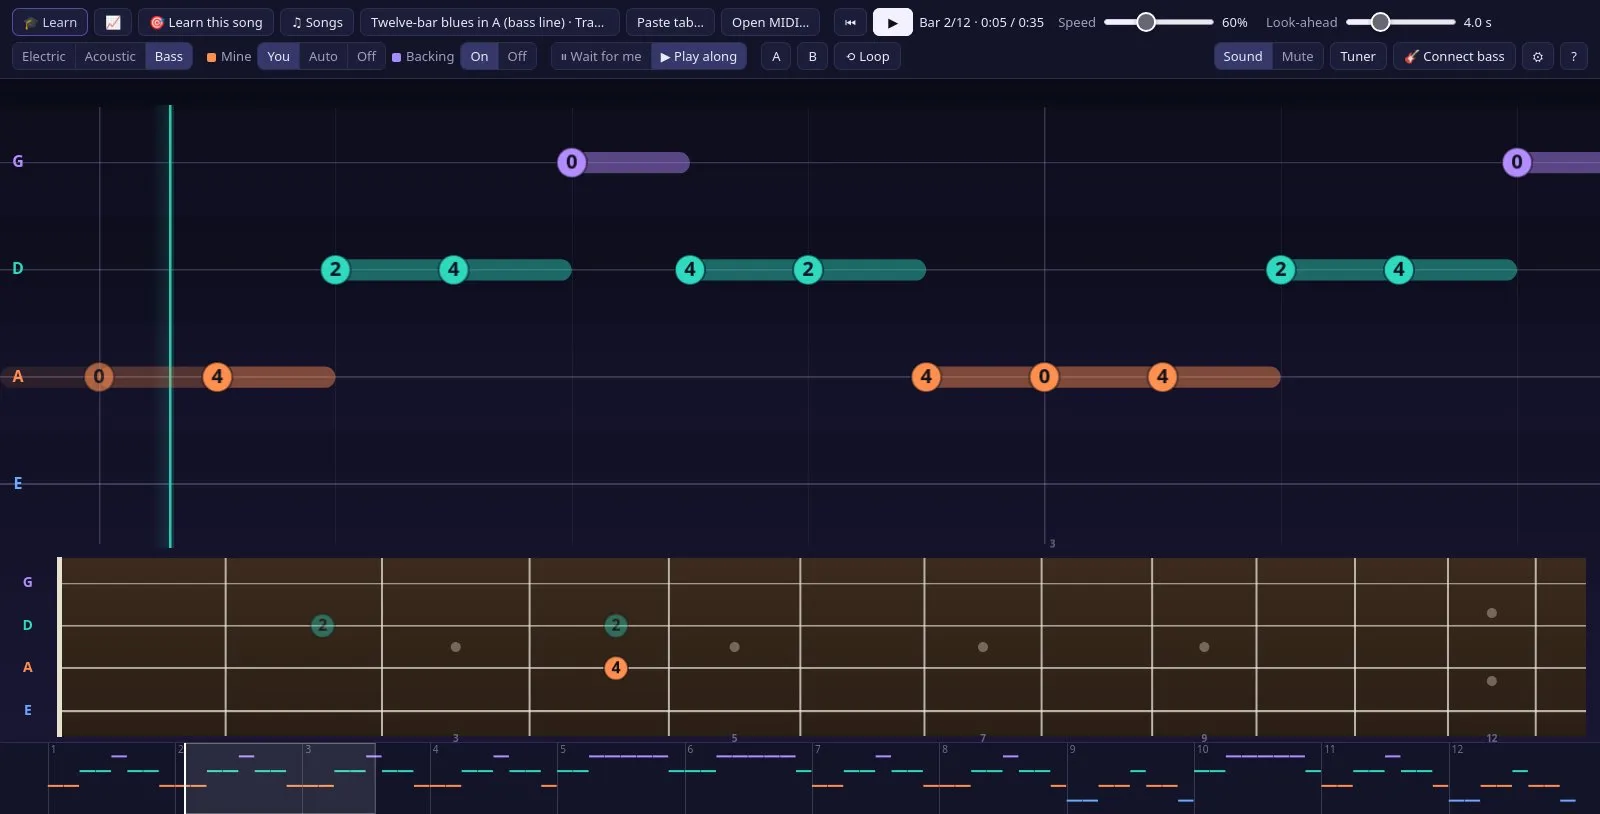This screenshot has width=1600, height=814.
Task: Open the progress chart icon button
Action: (x=113, y=22)
